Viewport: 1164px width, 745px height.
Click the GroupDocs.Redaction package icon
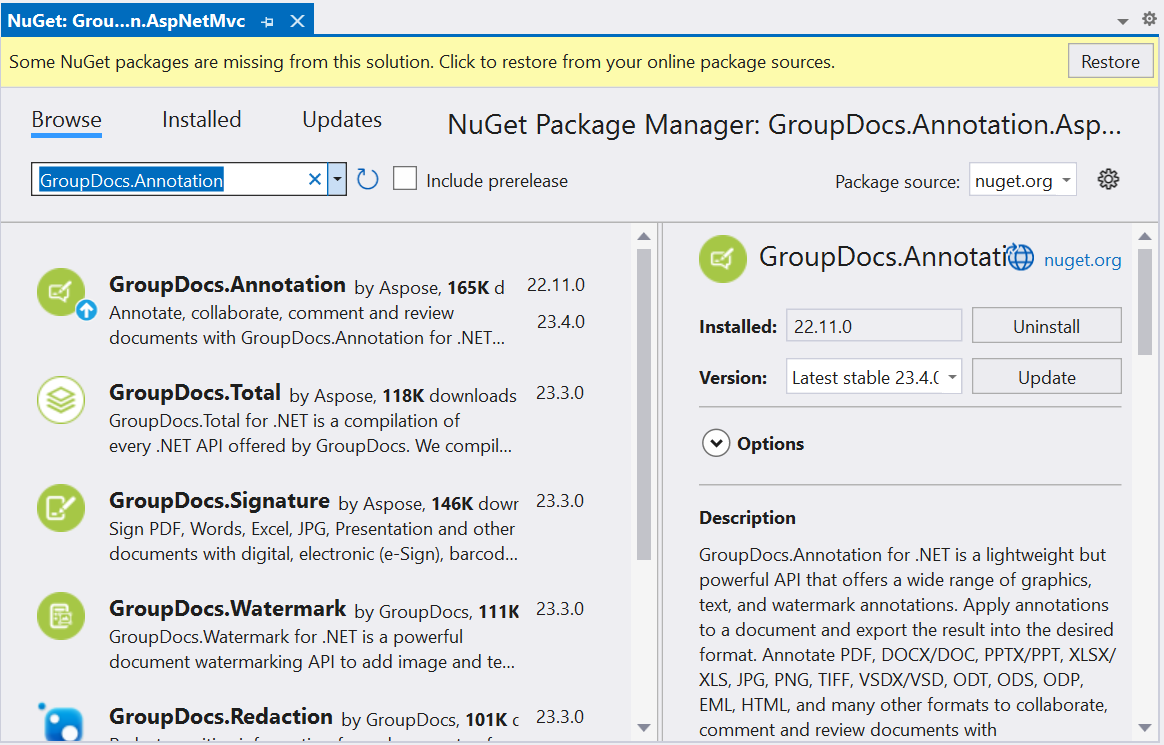pos(61,722)
